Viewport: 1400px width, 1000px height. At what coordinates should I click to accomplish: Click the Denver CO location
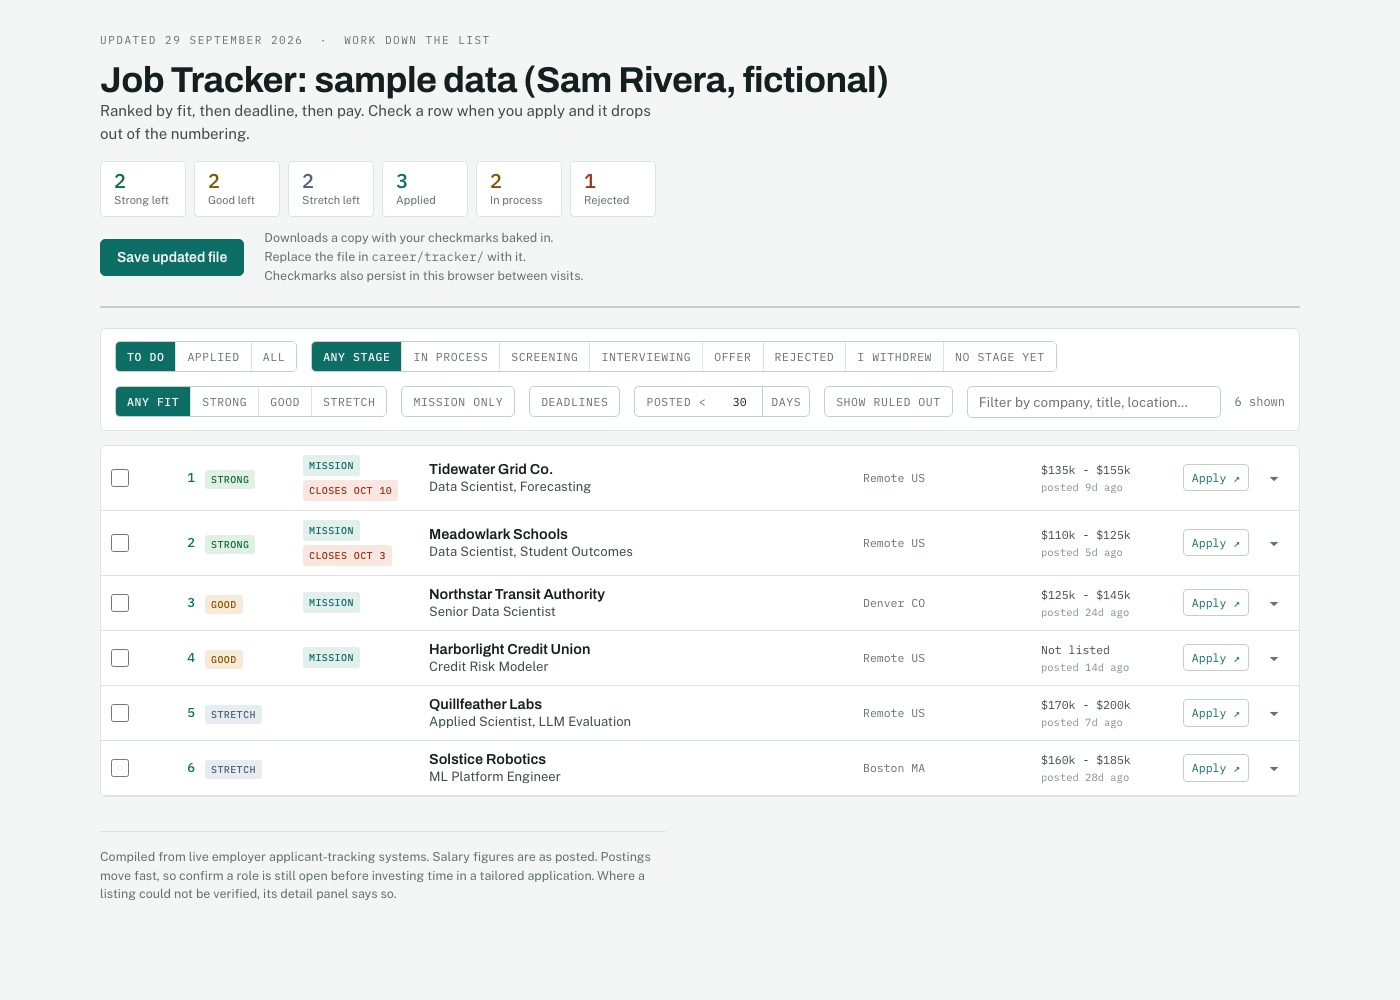[x=894, y=603]
